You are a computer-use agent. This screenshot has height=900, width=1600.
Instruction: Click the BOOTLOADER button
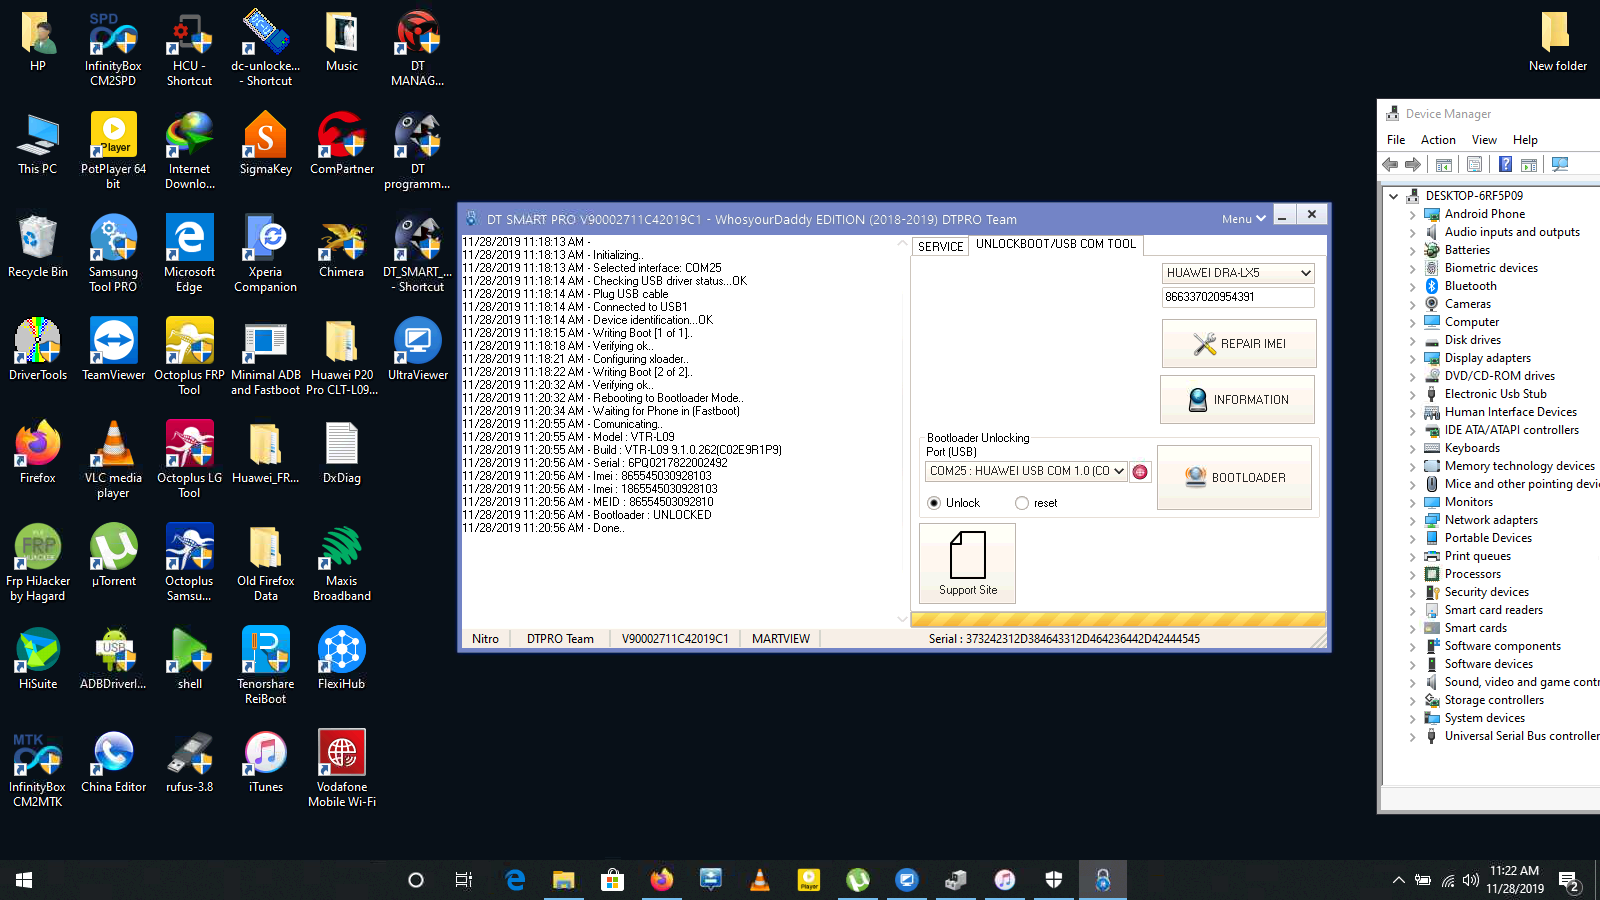tap(1235, 478)
